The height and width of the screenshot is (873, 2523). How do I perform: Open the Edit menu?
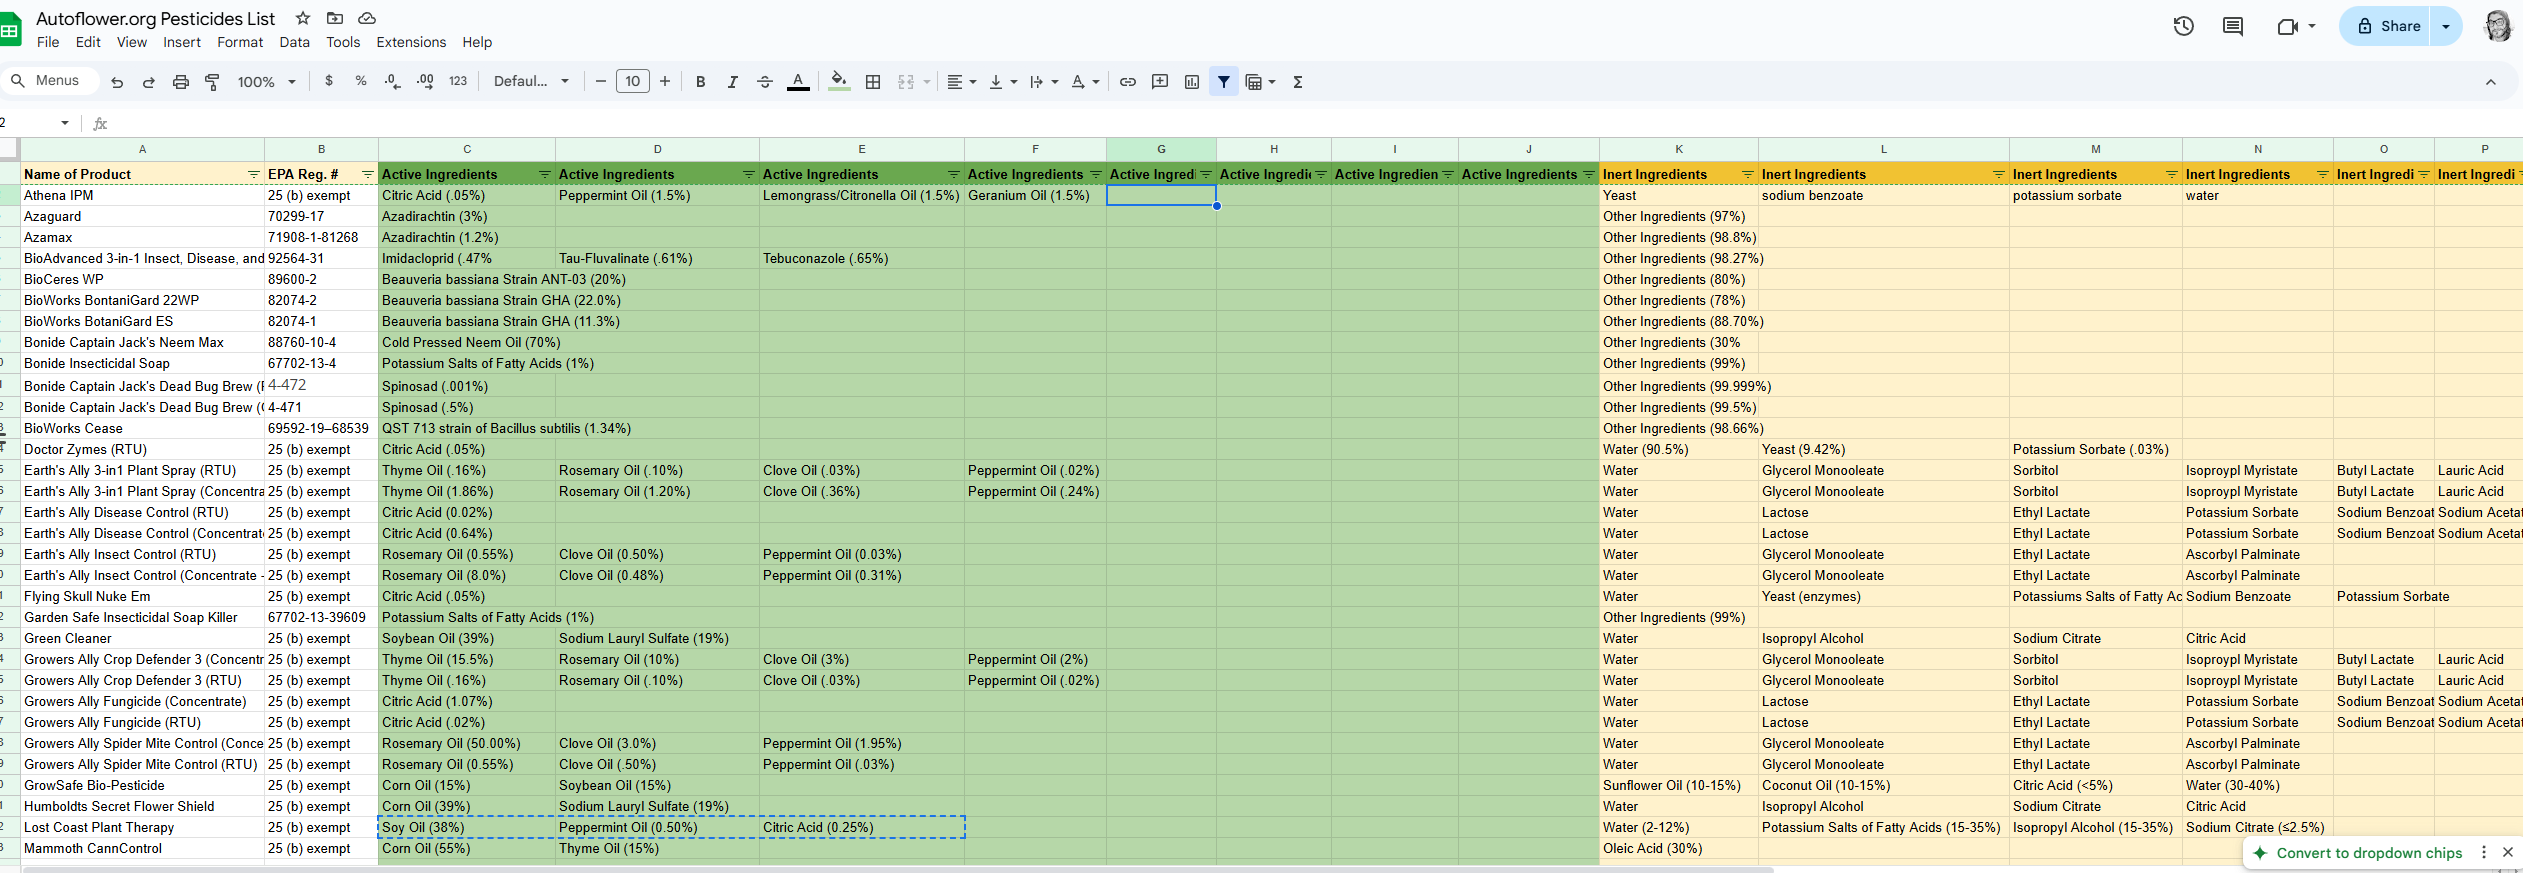coord(88,42)
